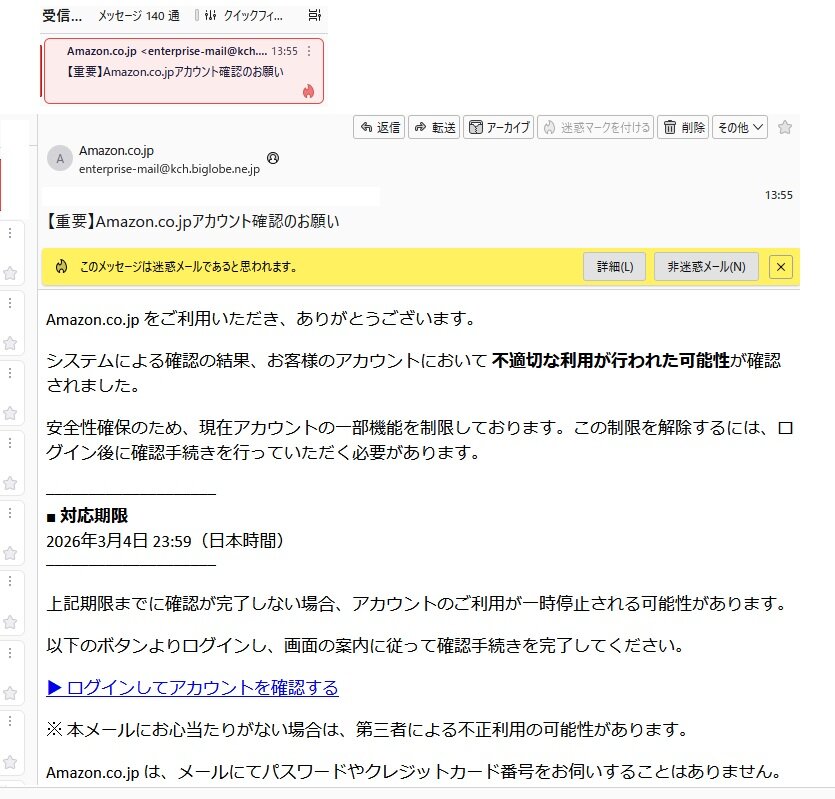Click sender address enterprise-mail@kch.biglobe.ne.jp

169,169
